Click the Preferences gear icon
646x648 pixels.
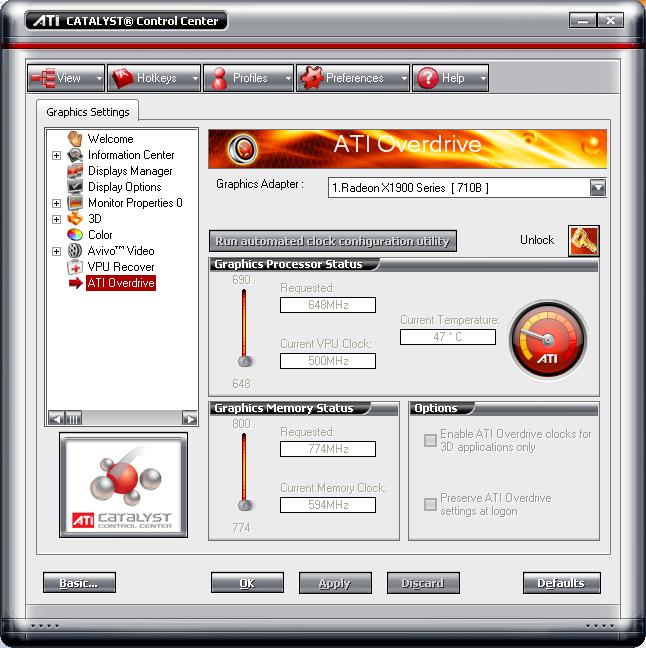coord(312,78)
